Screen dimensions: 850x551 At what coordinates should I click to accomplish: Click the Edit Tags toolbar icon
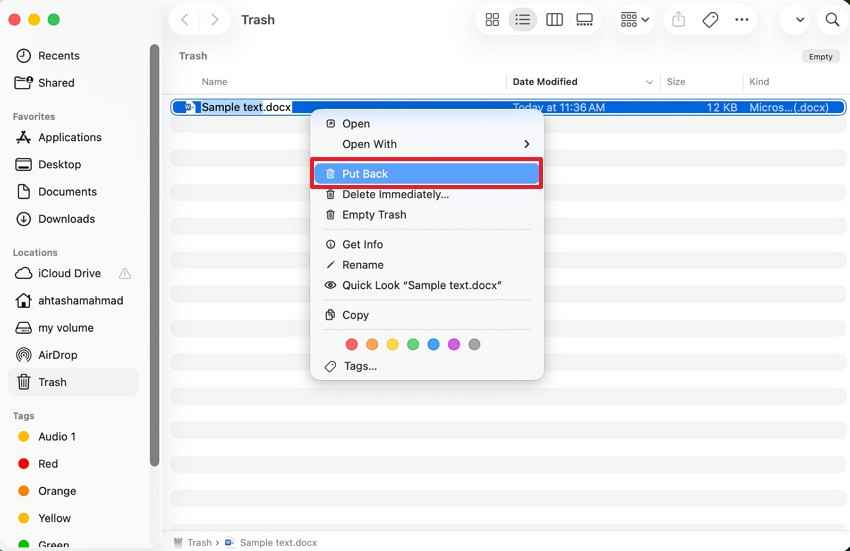click(x=710, y=20)
